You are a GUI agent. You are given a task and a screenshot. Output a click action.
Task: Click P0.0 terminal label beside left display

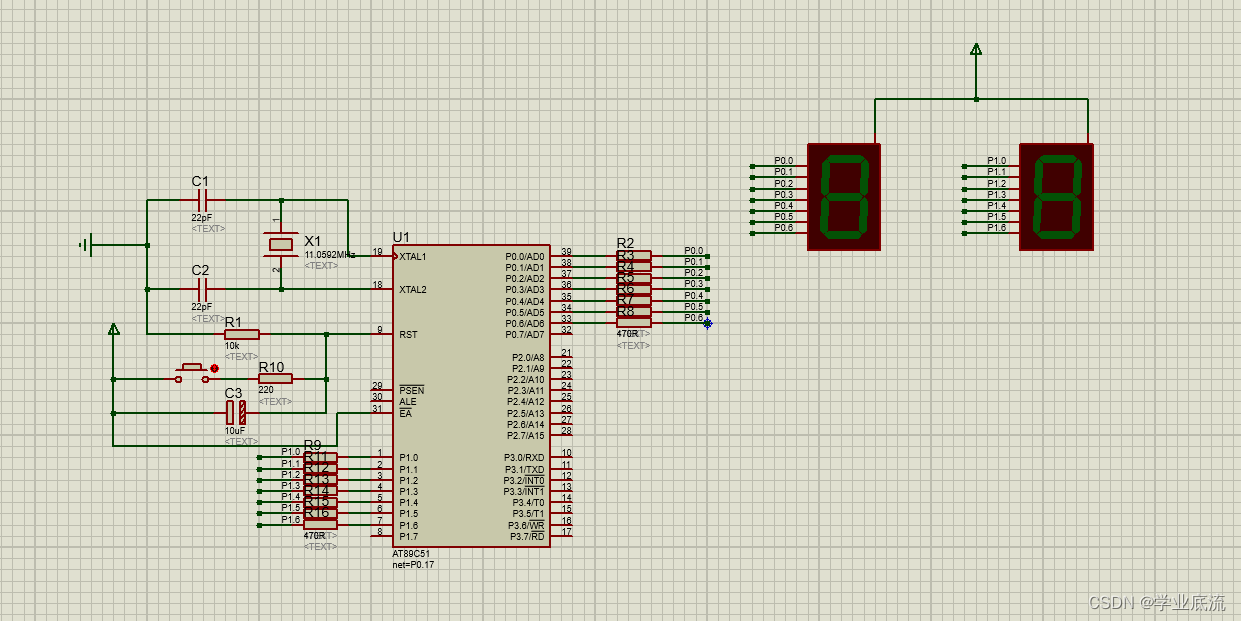coord(783,160)
